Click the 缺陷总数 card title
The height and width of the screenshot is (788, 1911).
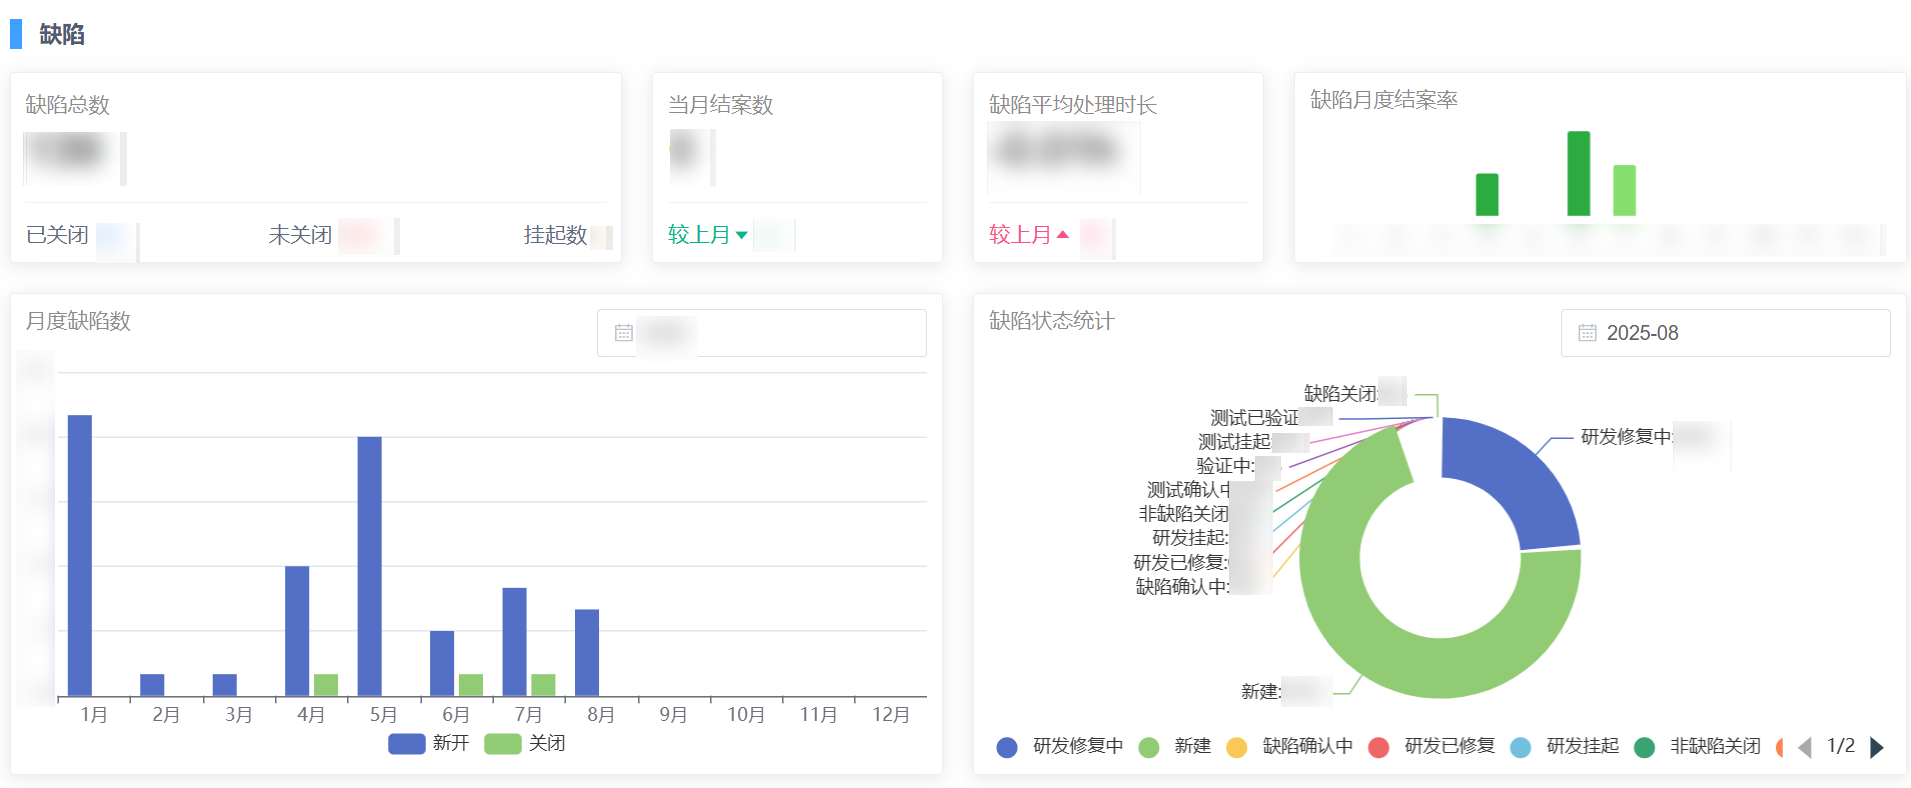(68, 105)
